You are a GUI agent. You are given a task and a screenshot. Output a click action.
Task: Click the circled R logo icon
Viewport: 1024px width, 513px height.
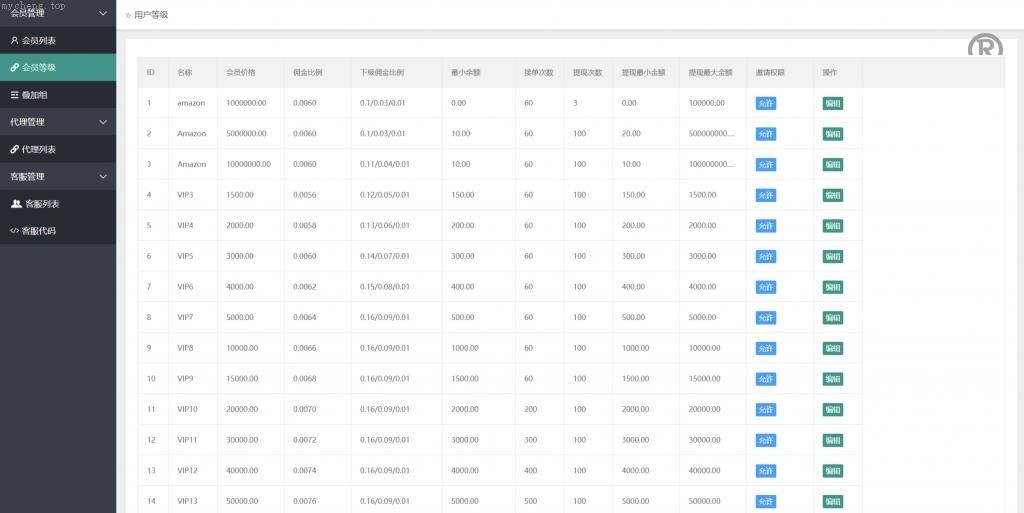pos(985,47)
